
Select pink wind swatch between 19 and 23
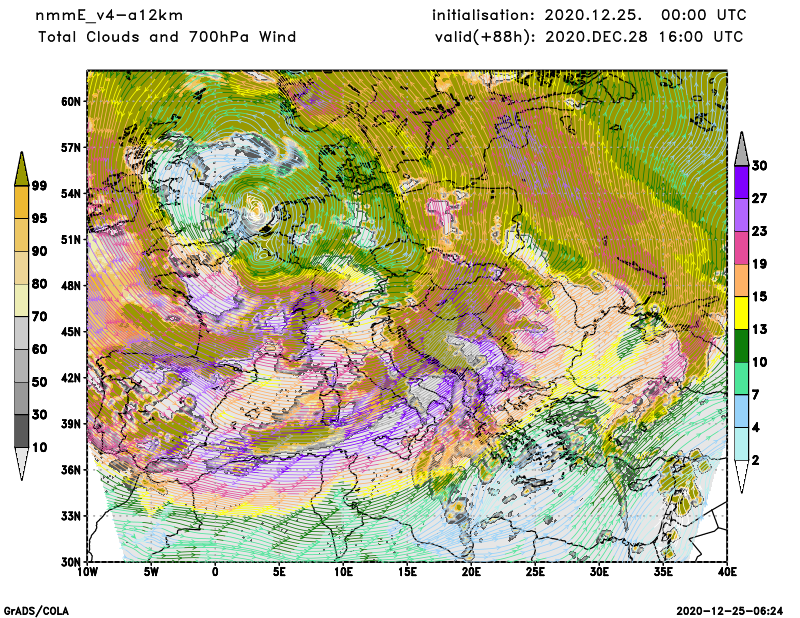[x=741, y=248]
